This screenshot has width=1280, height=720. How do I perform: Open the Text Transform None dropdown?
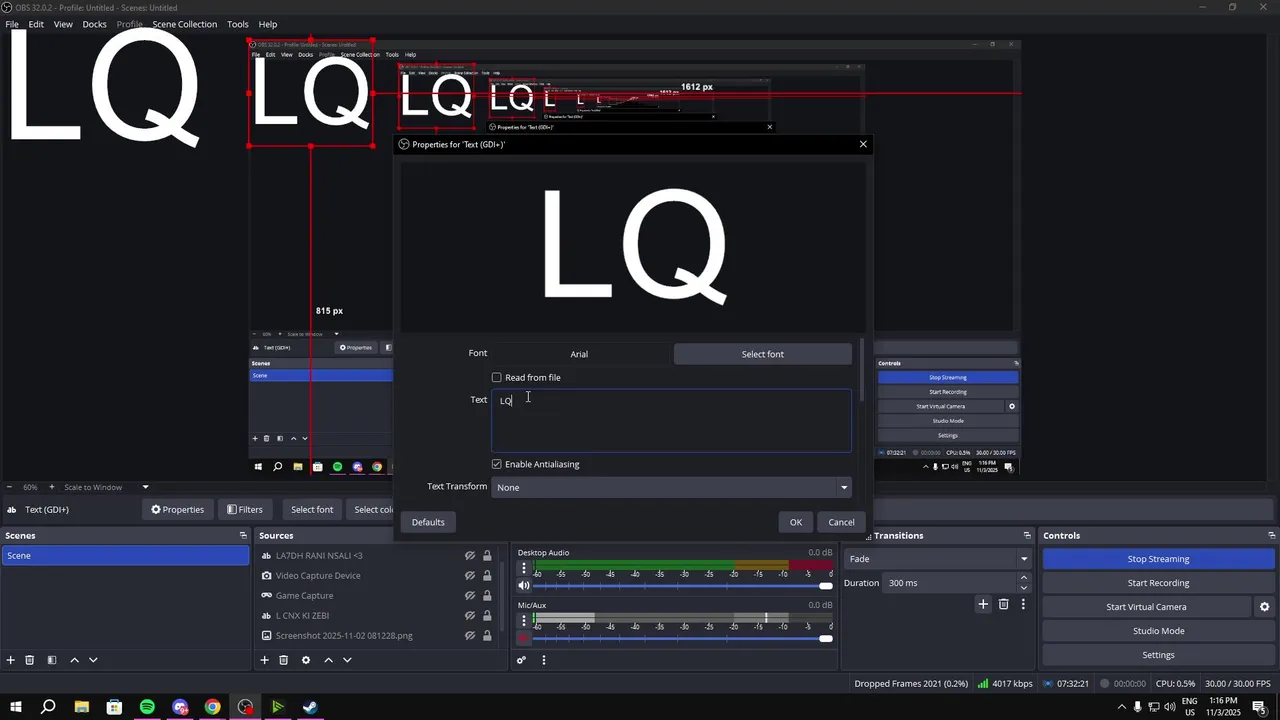pyautogui.click(x=671, y=487)
